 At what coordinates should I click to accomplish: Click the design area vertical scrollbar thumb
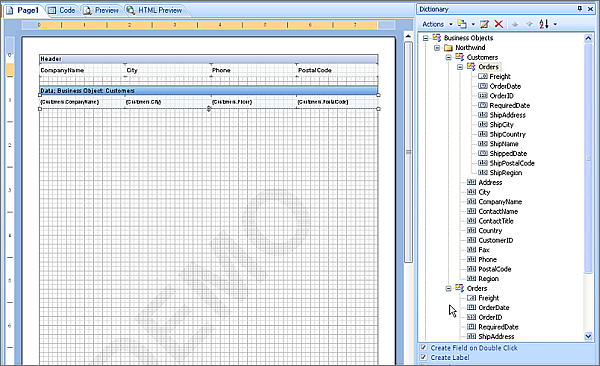[408, 152]
